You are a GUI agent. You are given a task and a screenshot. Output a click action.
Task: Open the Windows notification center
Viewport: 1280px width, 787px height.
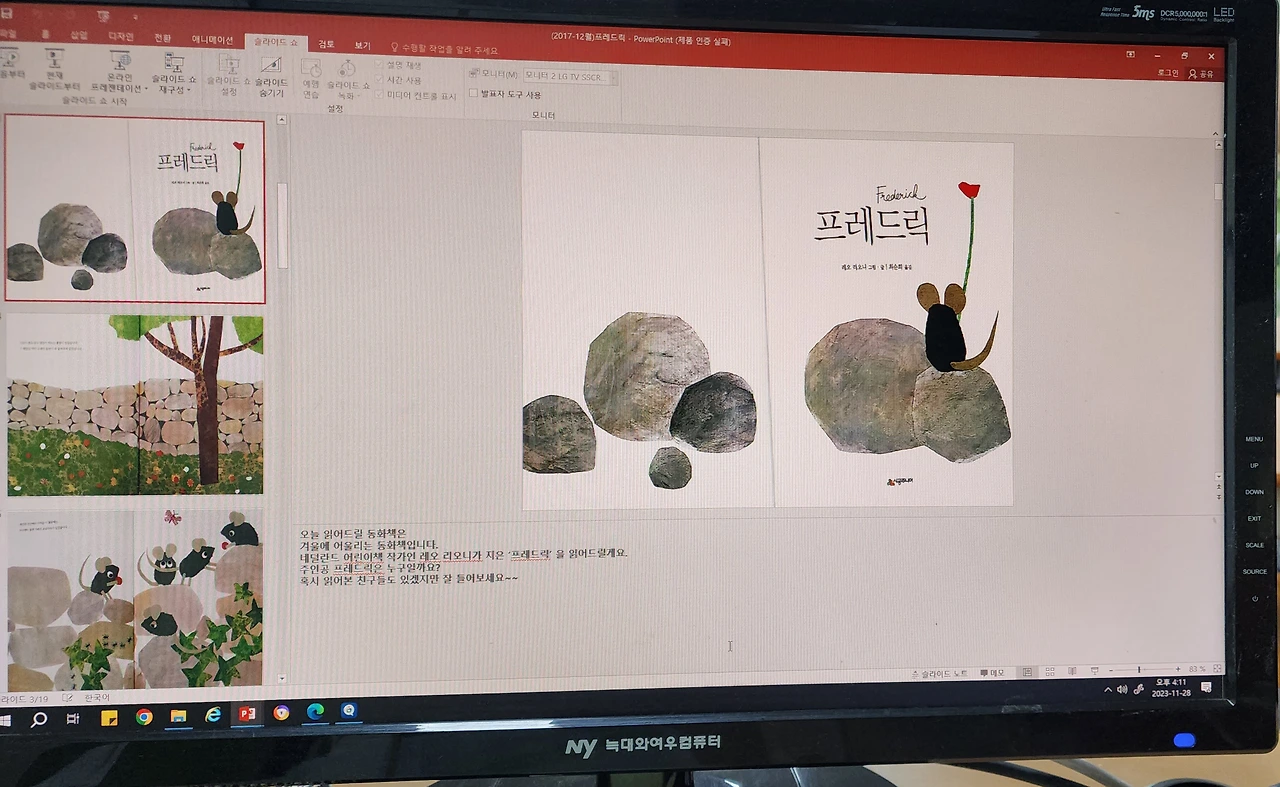pos(1206,687)
